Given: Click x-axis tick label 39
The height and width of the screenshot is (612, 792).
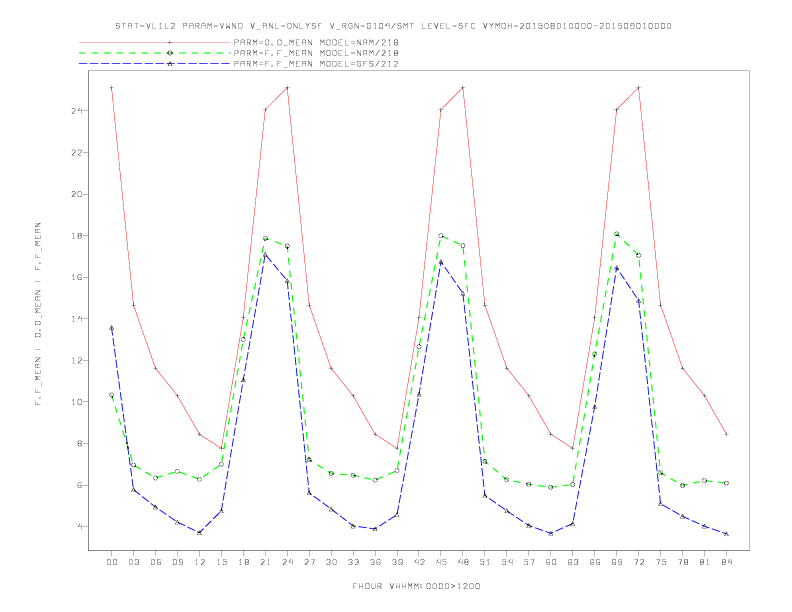Looking at the screenshot, I should [x=397, y=562].
